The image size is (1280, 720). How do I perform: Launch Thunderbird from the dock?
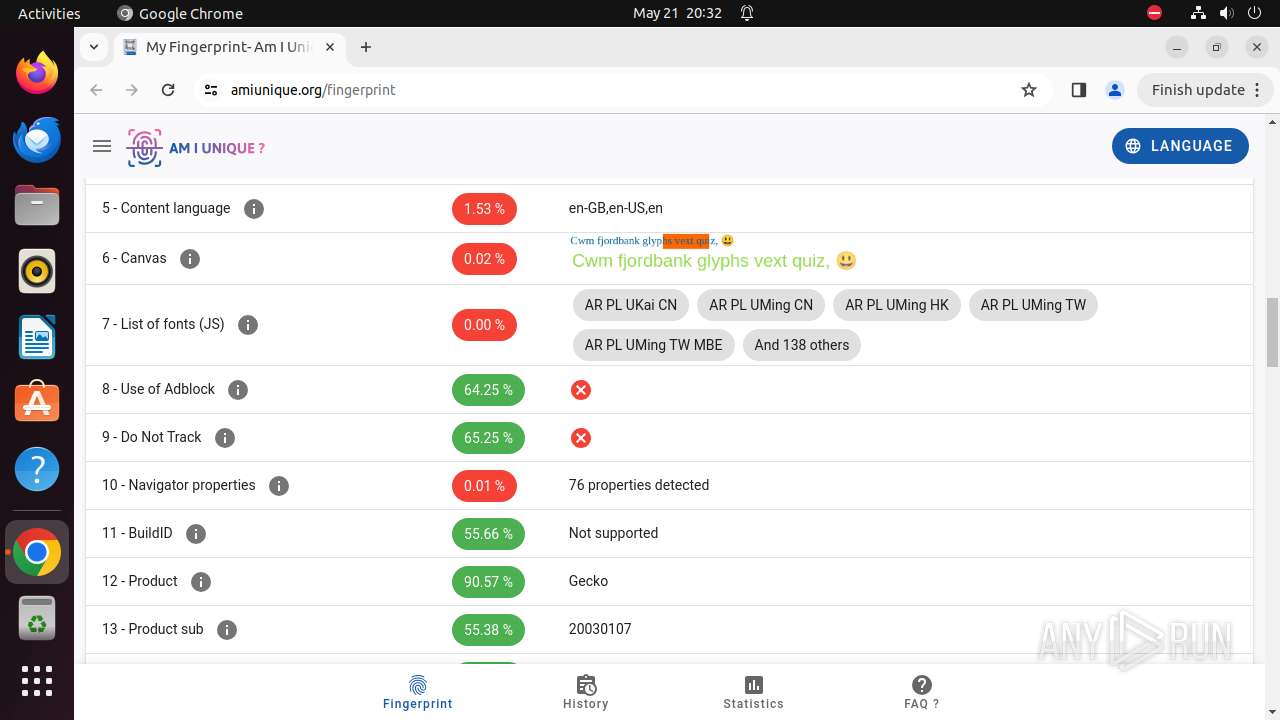click(37, 139)
